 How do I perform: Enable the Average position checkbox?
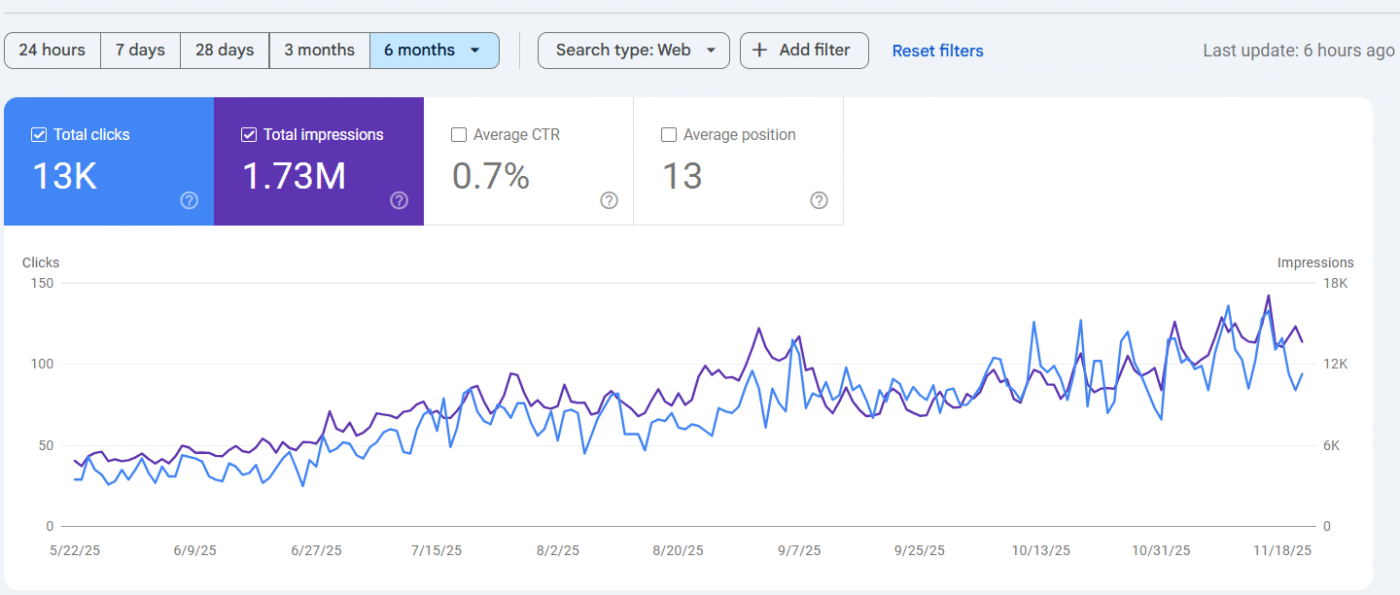[x=669, y=135]
